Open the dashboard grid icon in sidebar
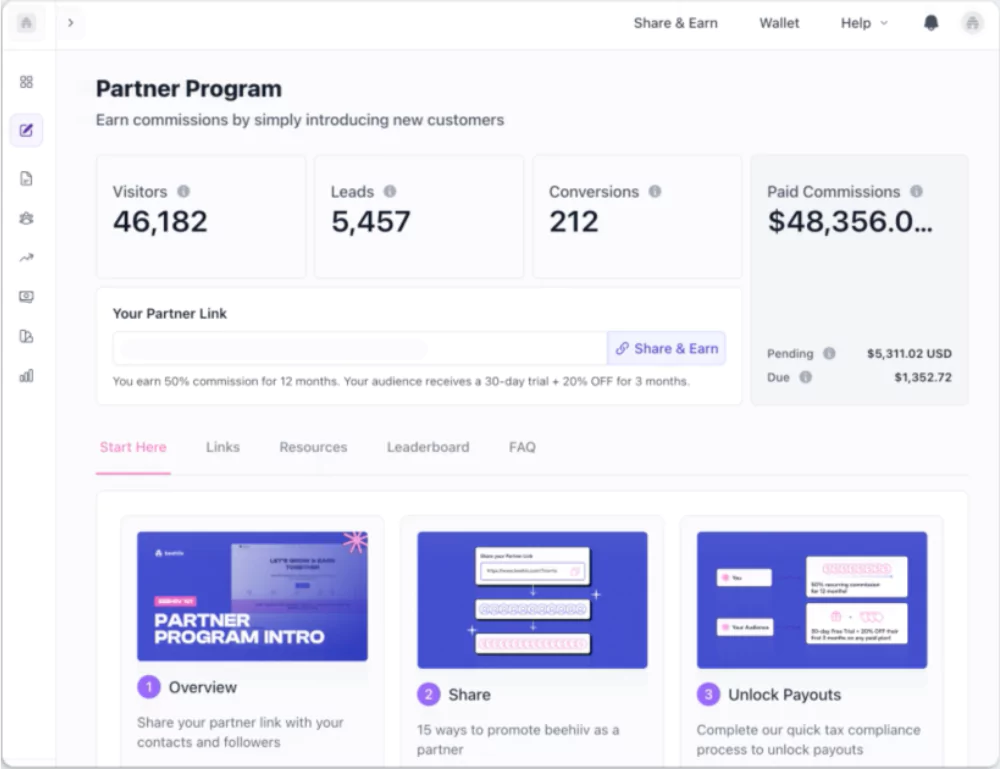The image size is (1000, 769). click(26, 82)
